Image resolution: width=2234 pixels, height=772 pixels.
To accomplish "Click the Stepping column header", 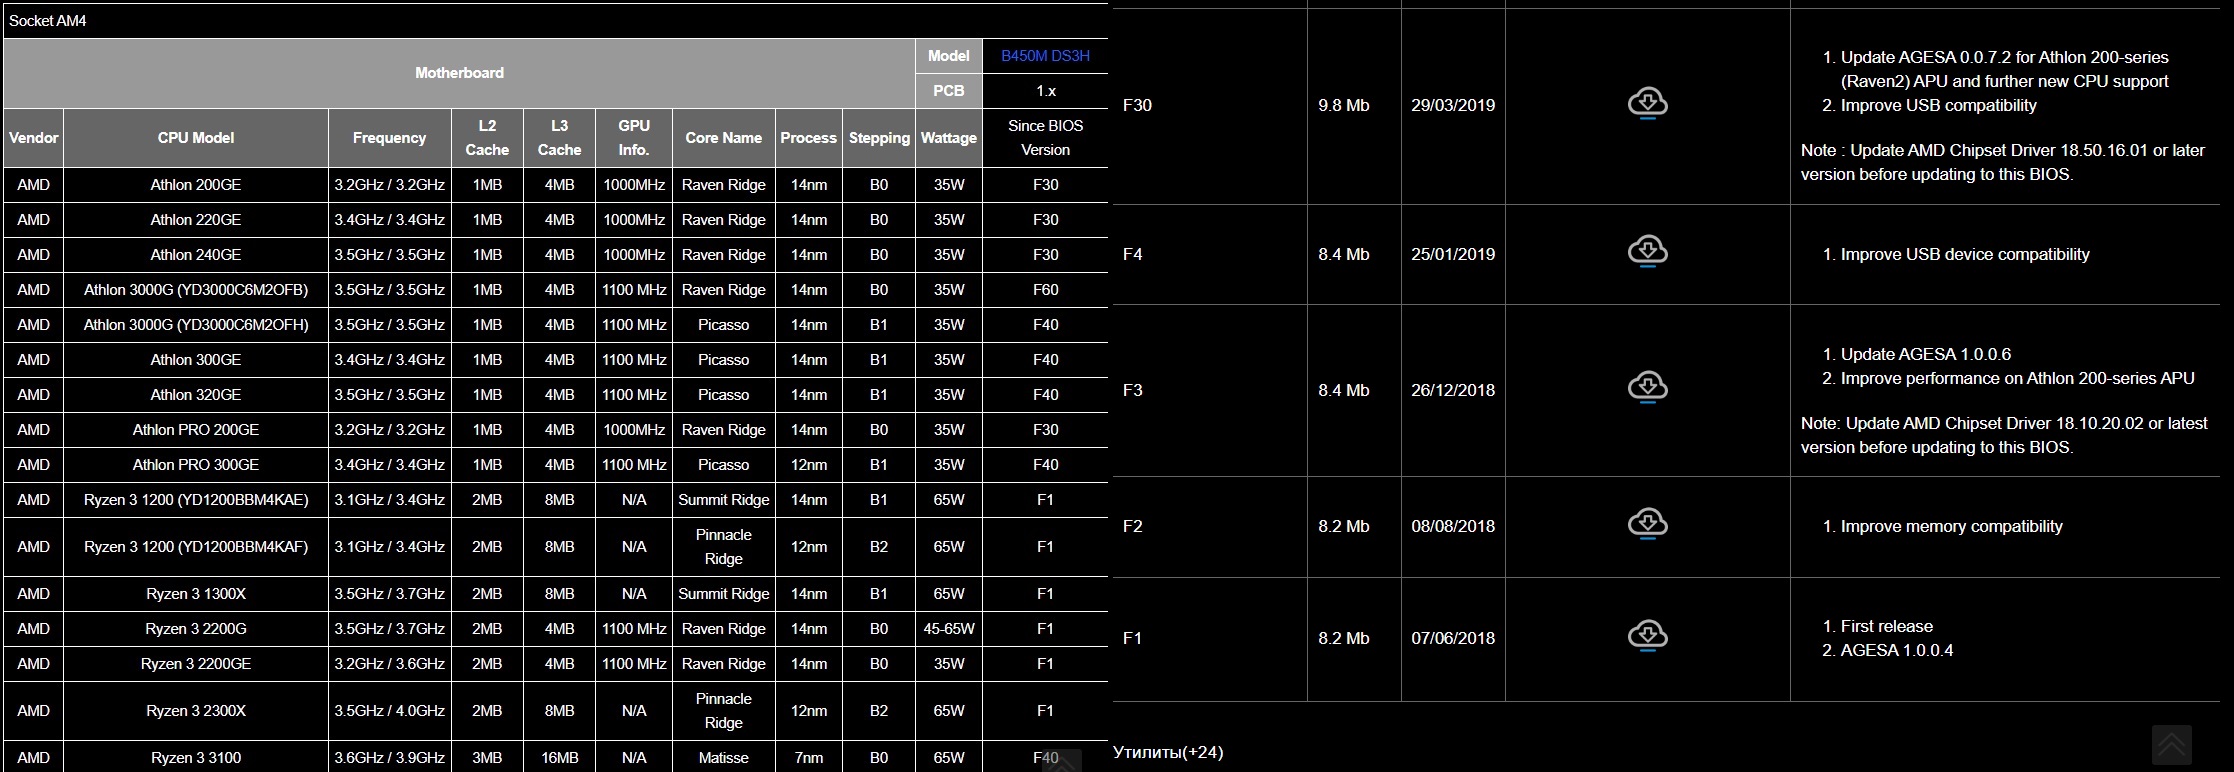I will click(x=879, y=138).
